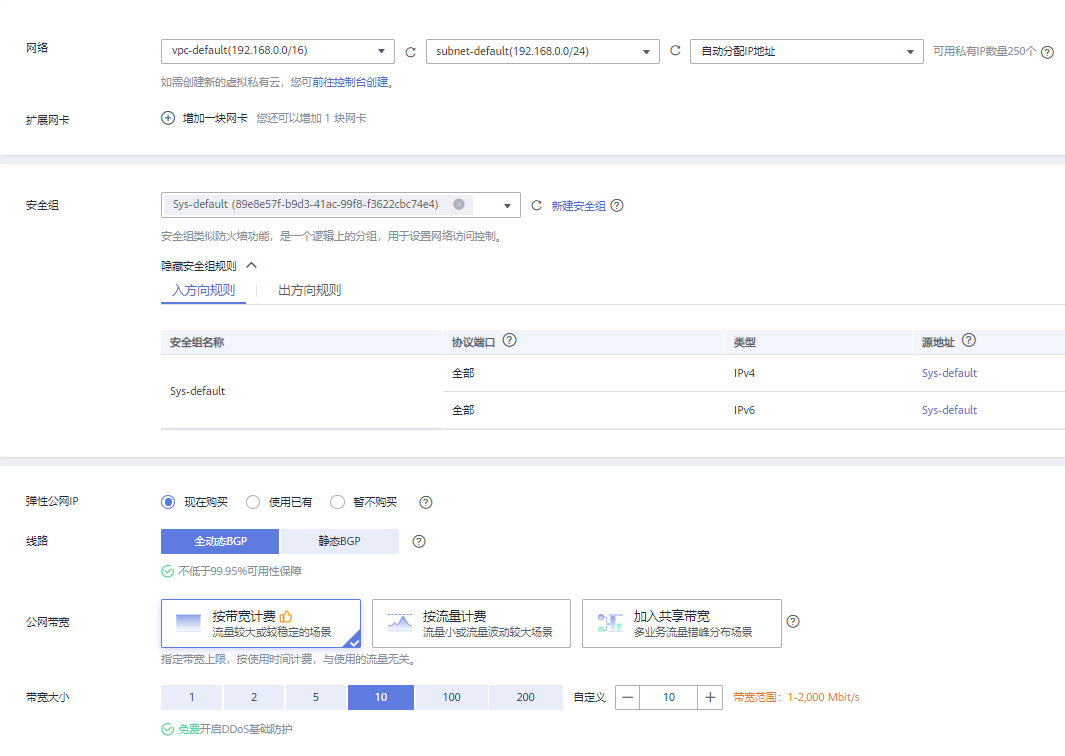Image resolution: width=1065 pixels, height=756 pixels.
Task: Open help icon for 源地址 column
Action: tap(969, 340)
